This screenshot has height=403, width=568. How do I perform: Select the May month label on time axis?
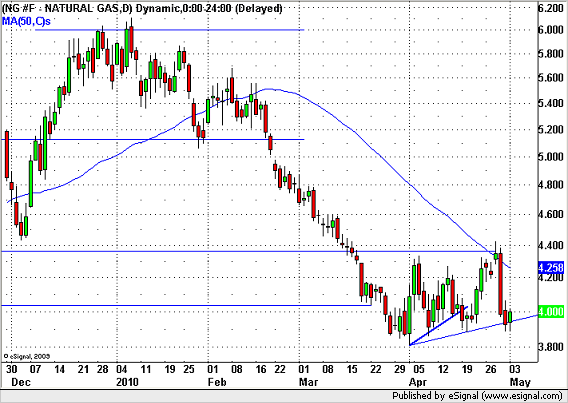point(520,382)
